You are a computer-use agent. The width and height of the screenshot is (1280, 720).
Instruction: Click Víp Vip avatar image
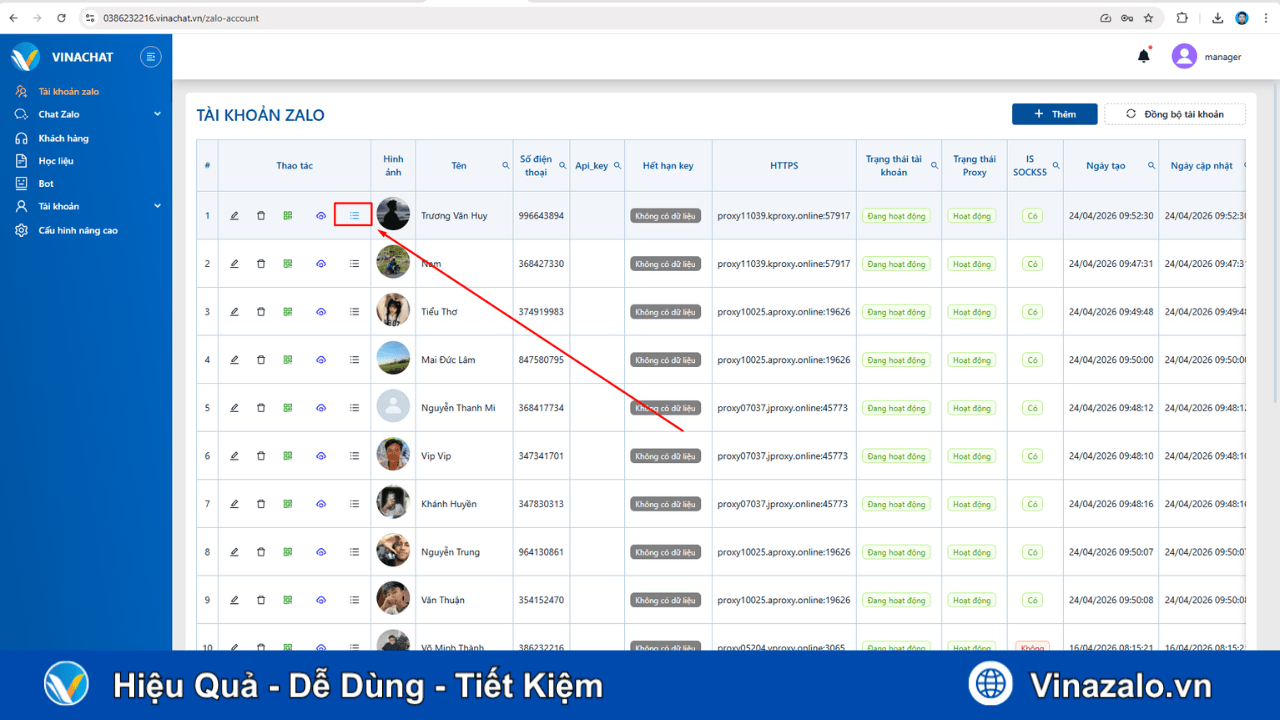(x=393, y=454)
